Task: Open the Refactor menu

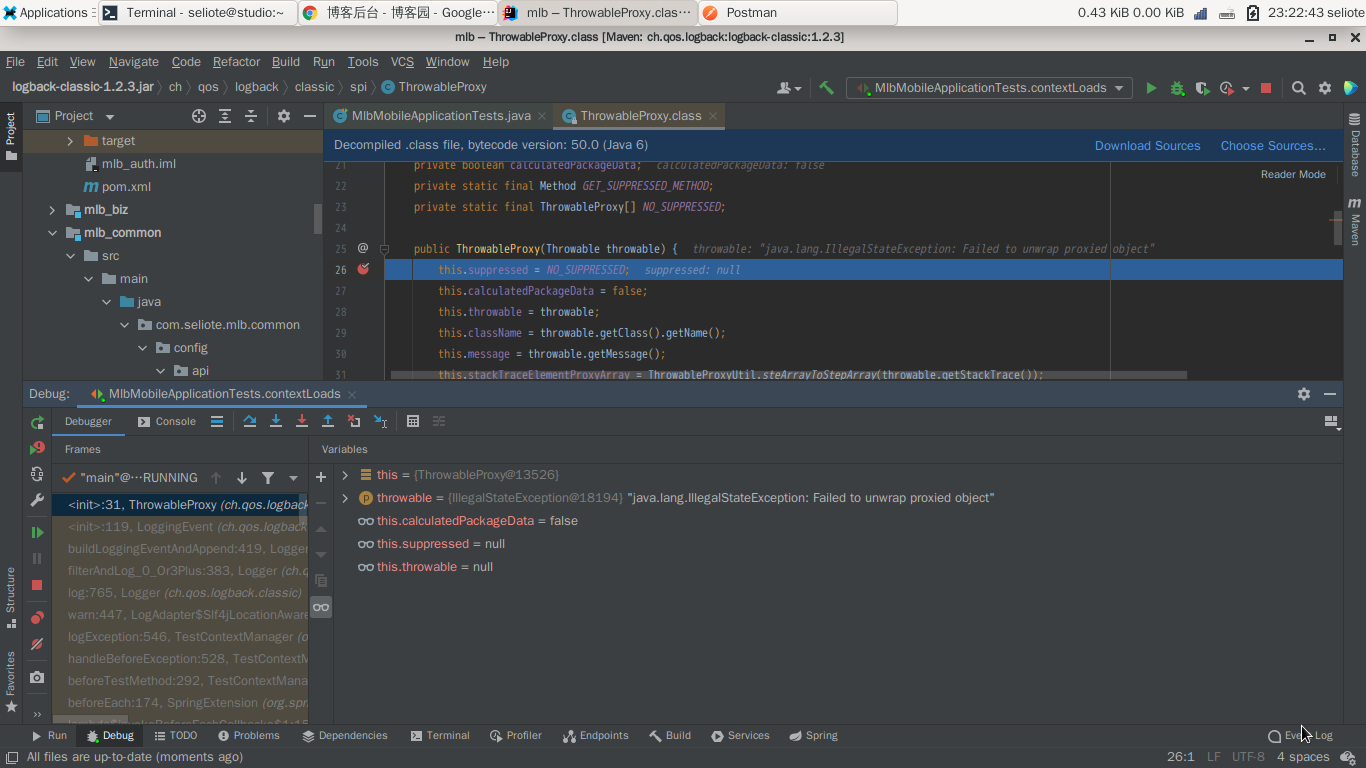Action: point(236,61)
